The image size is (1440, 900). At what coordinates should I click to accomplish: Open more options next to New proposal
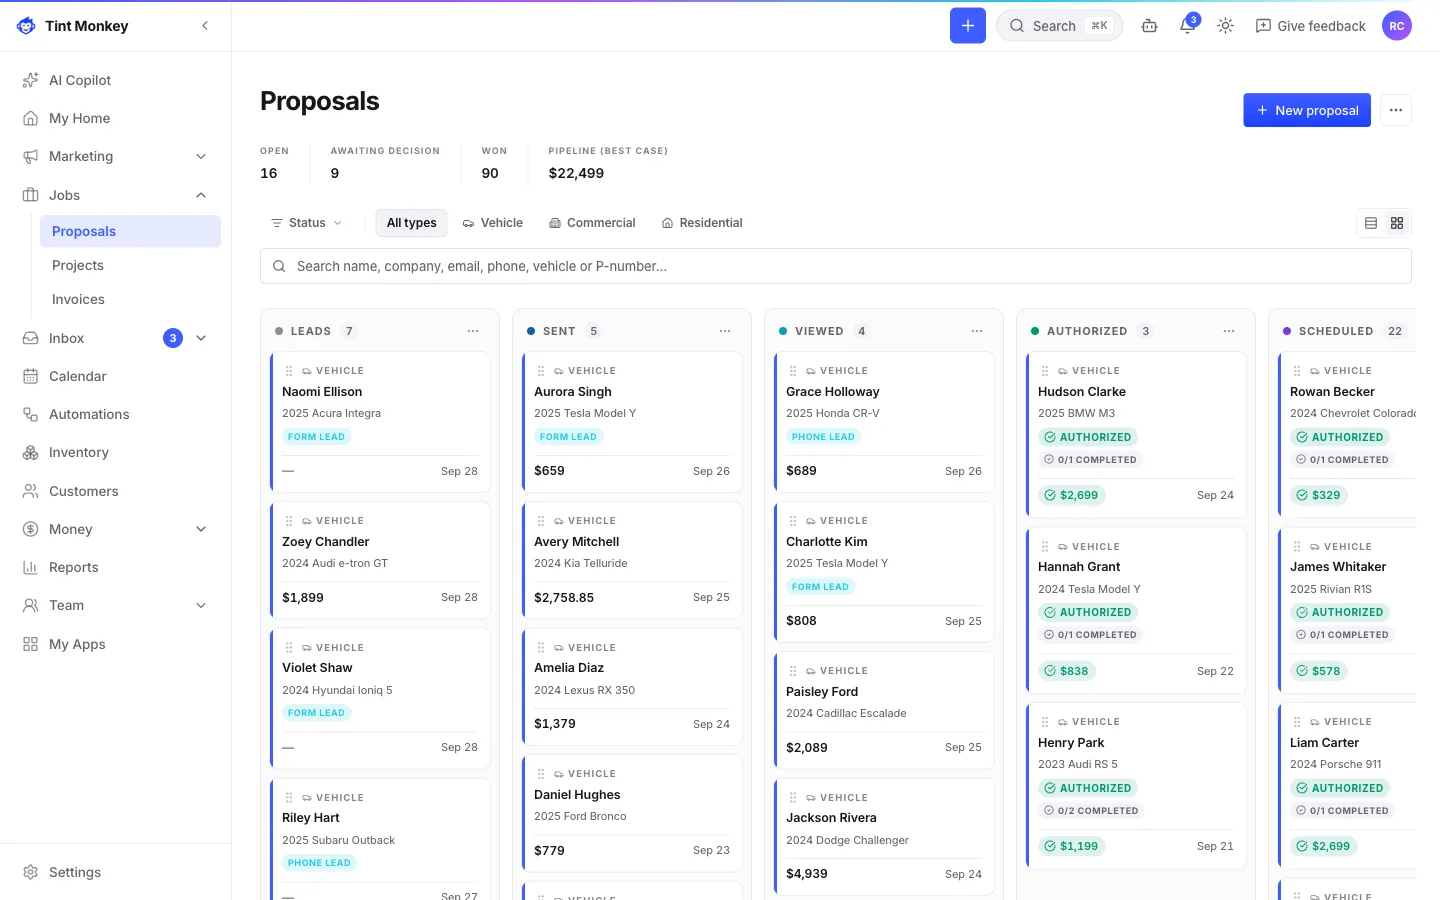tap(1396, 110)
